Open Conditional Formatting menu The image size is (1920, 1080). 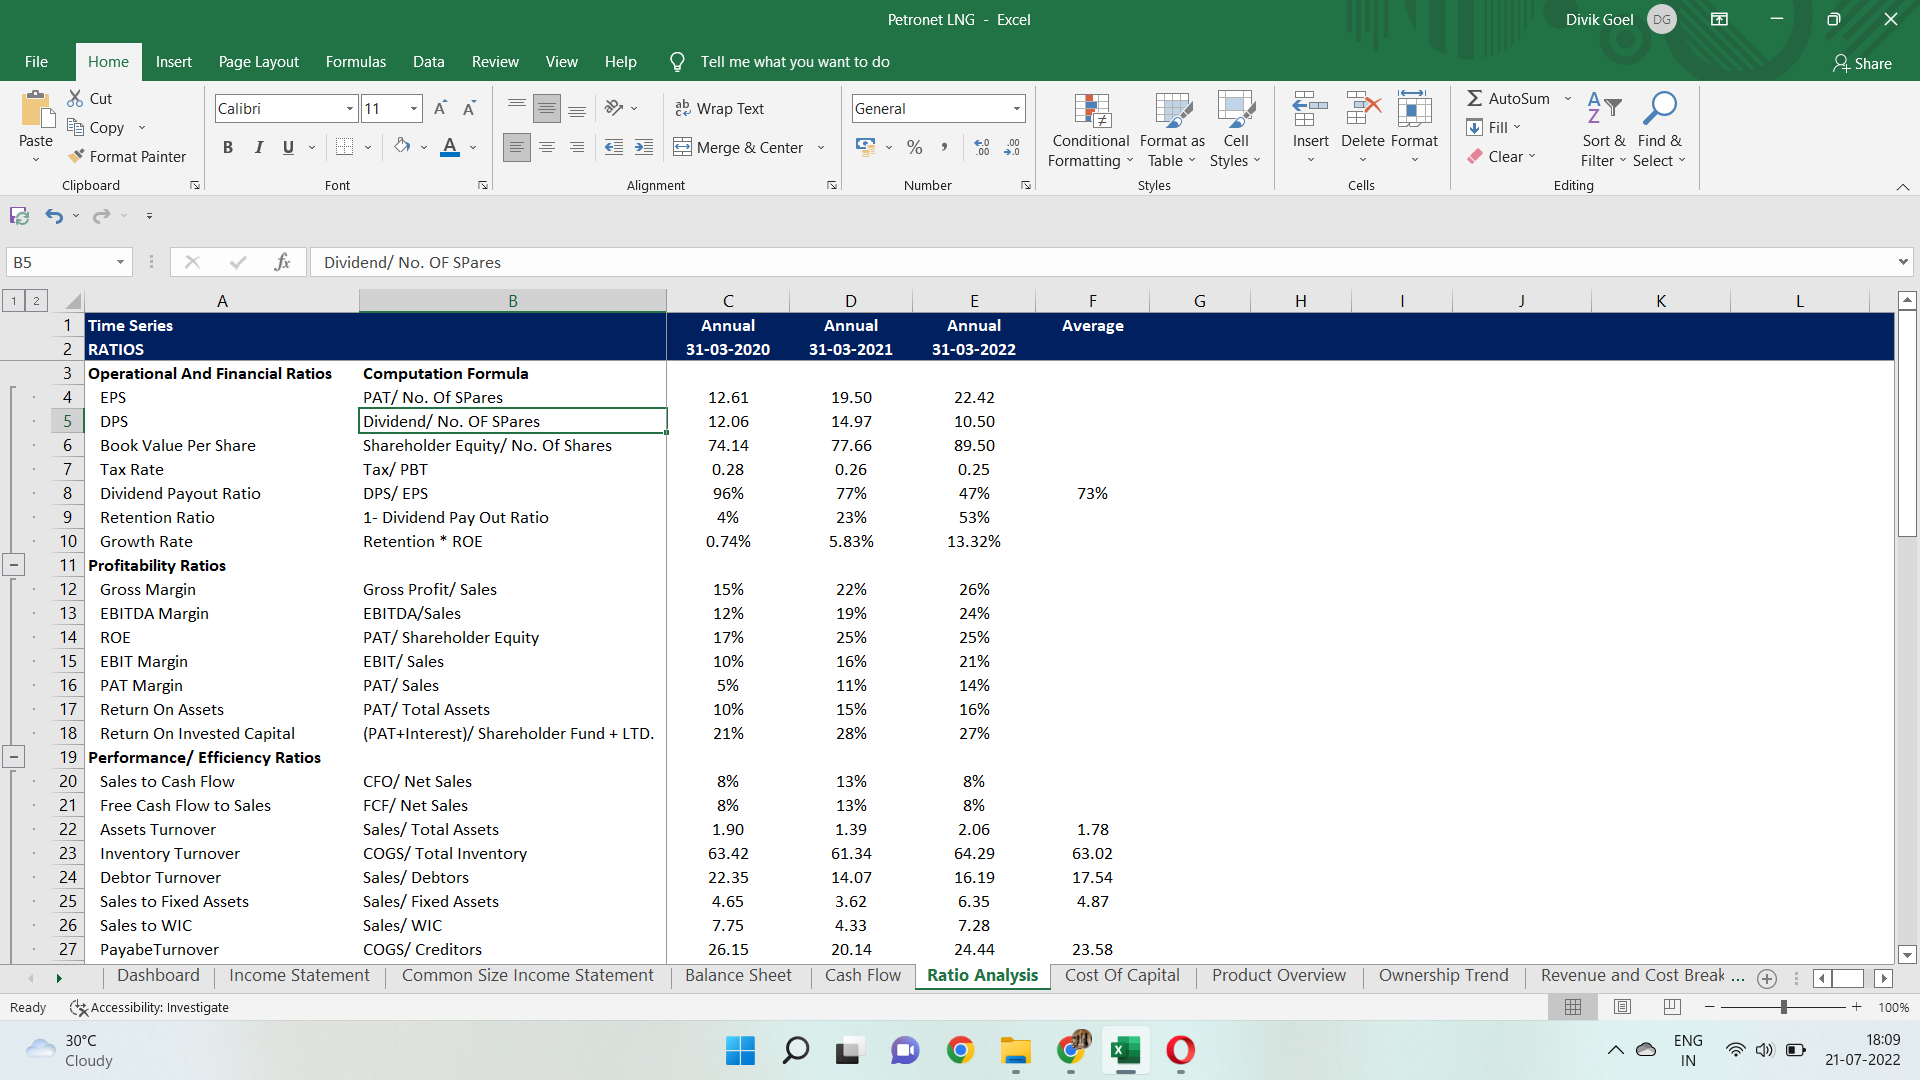[1091, 131]
